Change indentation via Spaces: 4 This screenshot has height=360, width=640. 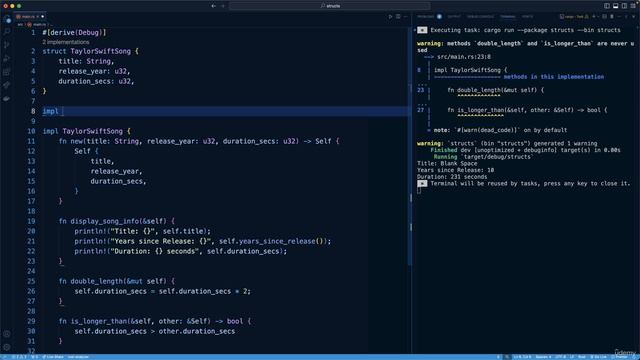click(x=543, y=357)
